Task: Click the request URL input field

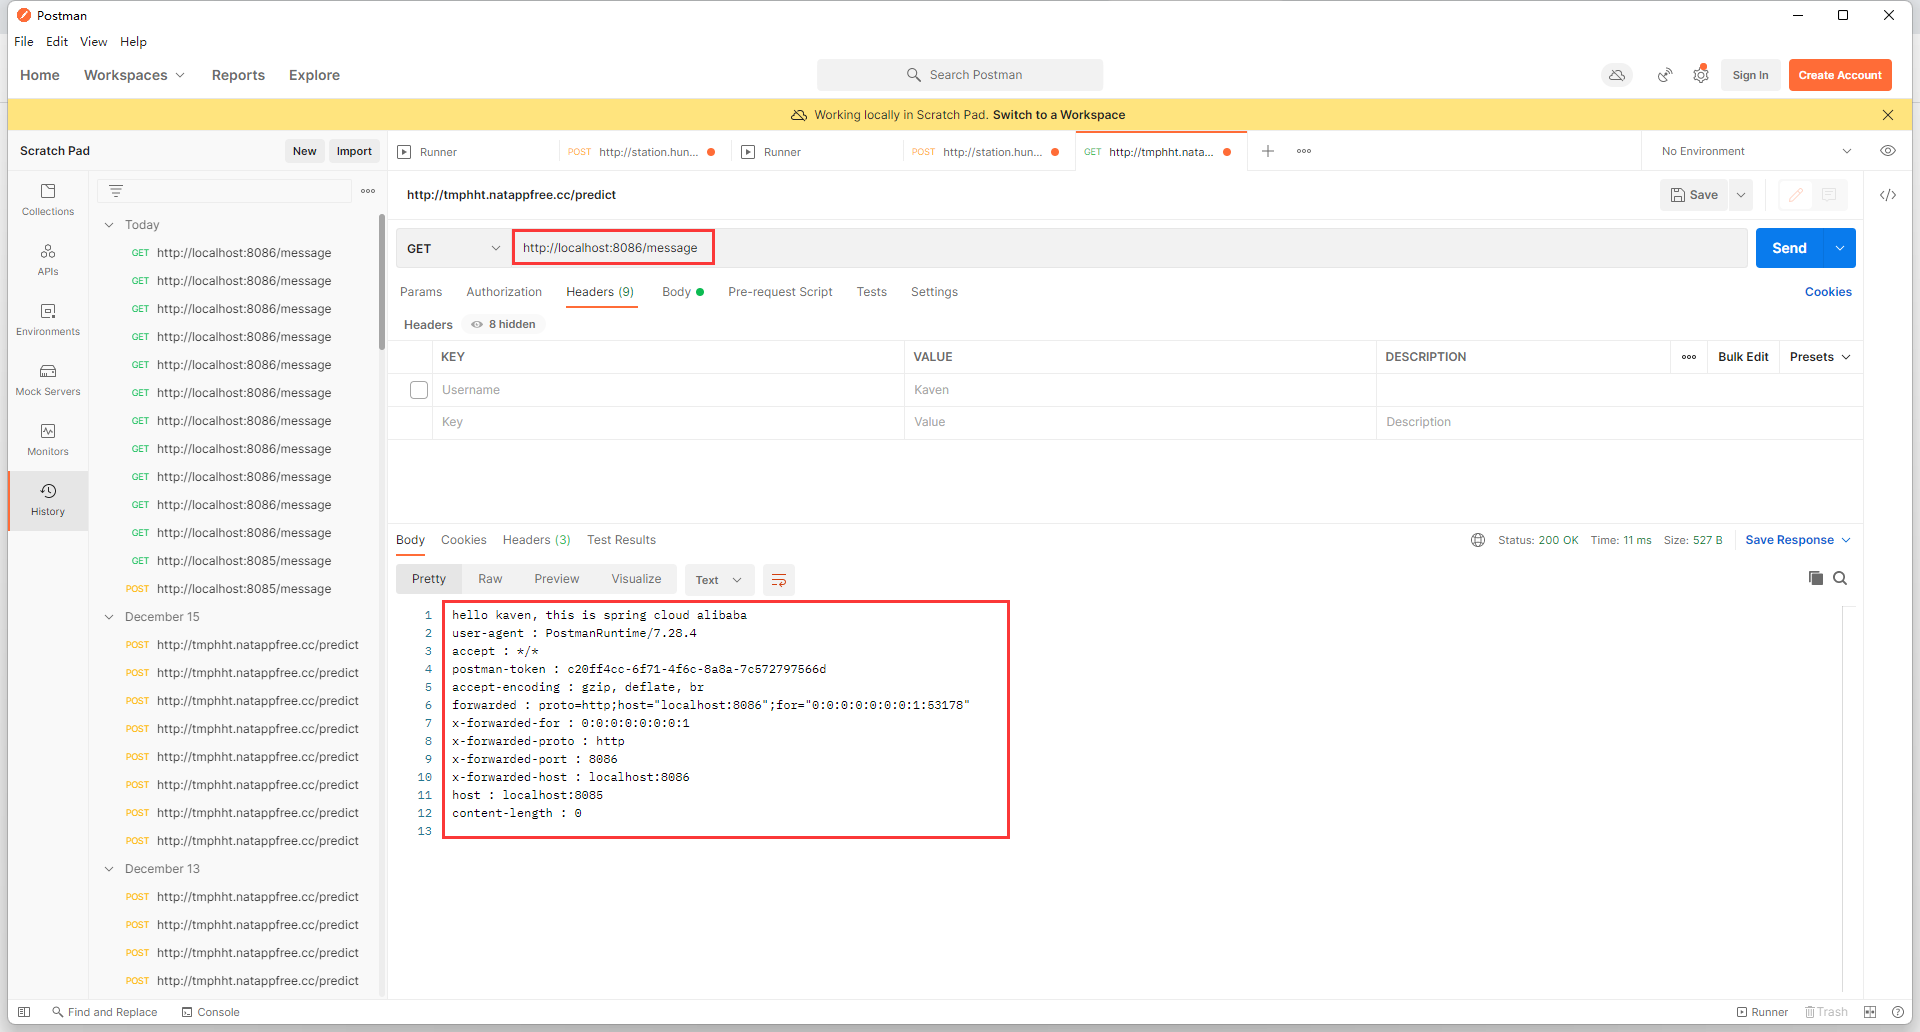Action: click(x=1130, y=248)
